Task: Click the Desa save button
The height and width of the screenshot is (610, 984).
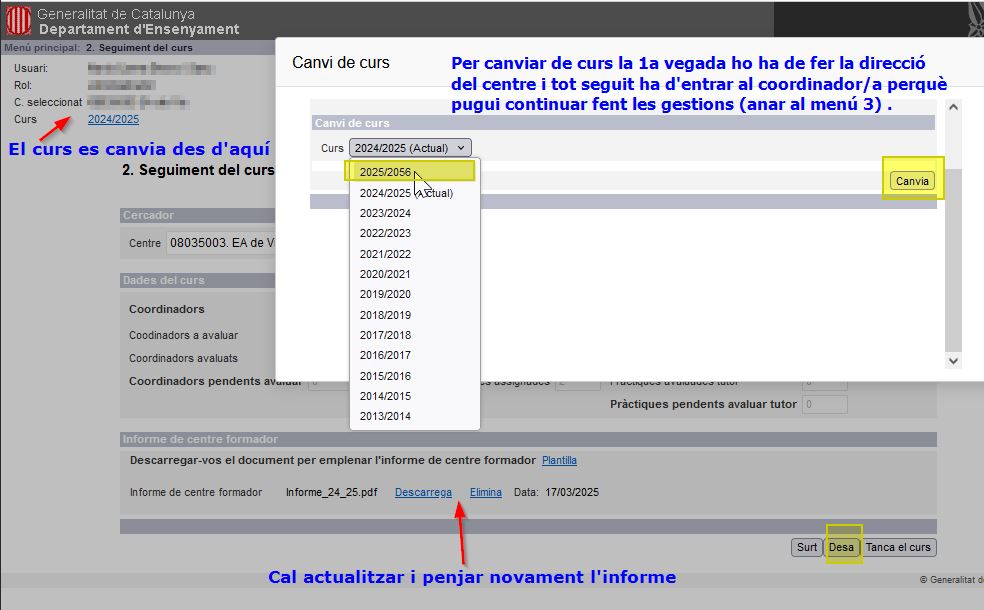Action: pyautogui.click(x=841, y=547)
